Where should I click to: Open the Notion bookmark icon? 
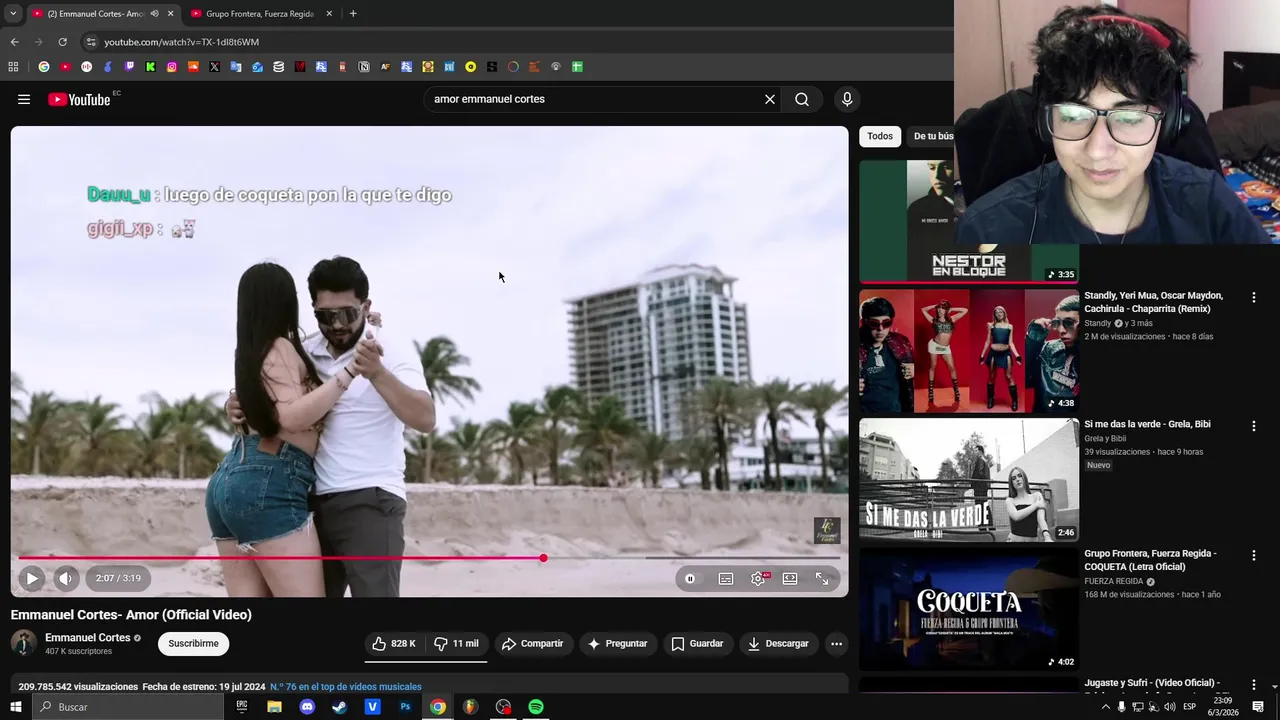(x=364, y=67)
